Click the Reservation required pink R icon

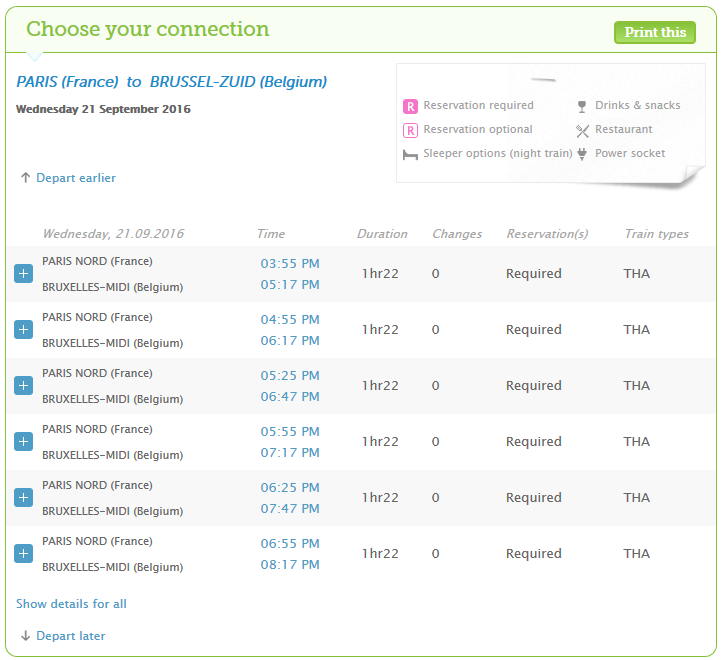410,106
